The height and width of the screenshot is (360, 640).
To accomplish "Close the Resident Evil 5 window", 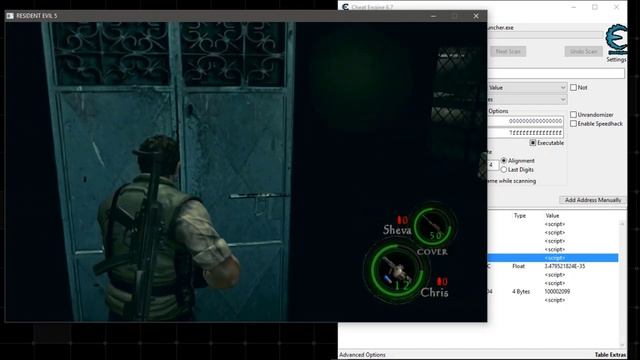I will [x=476, y=16].
